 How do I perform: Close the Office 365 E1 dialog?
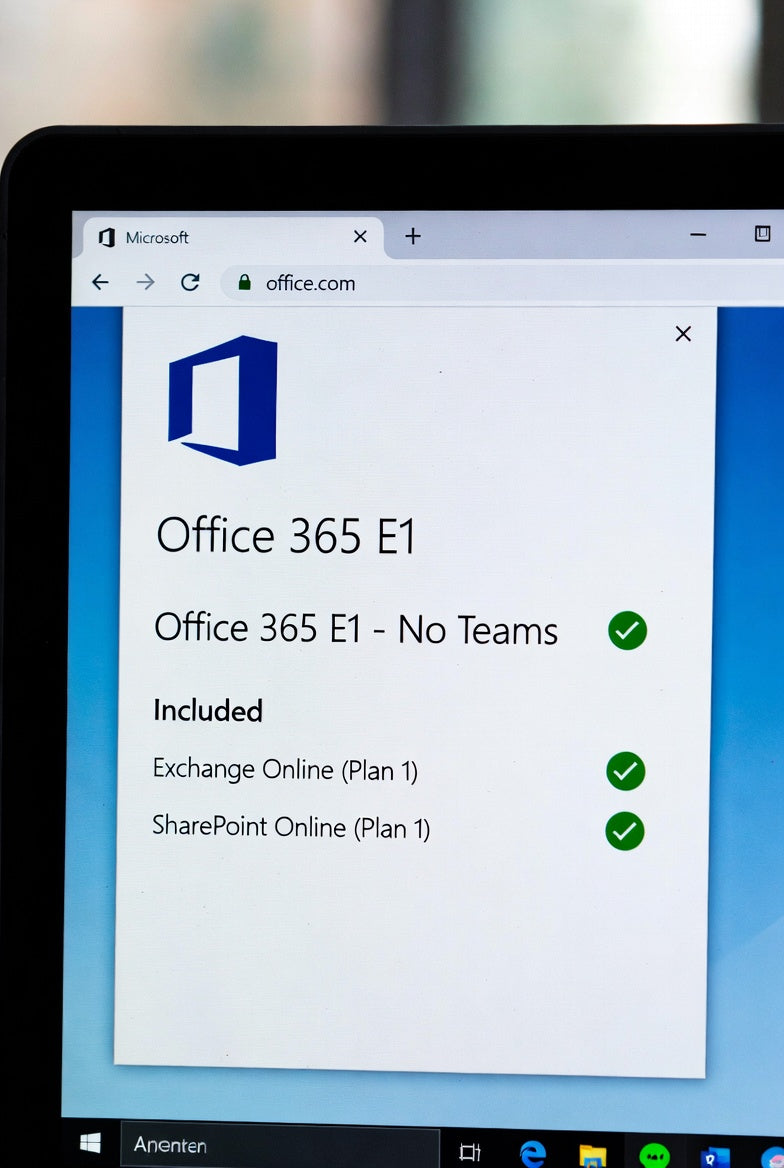click(x=683, y=334)
